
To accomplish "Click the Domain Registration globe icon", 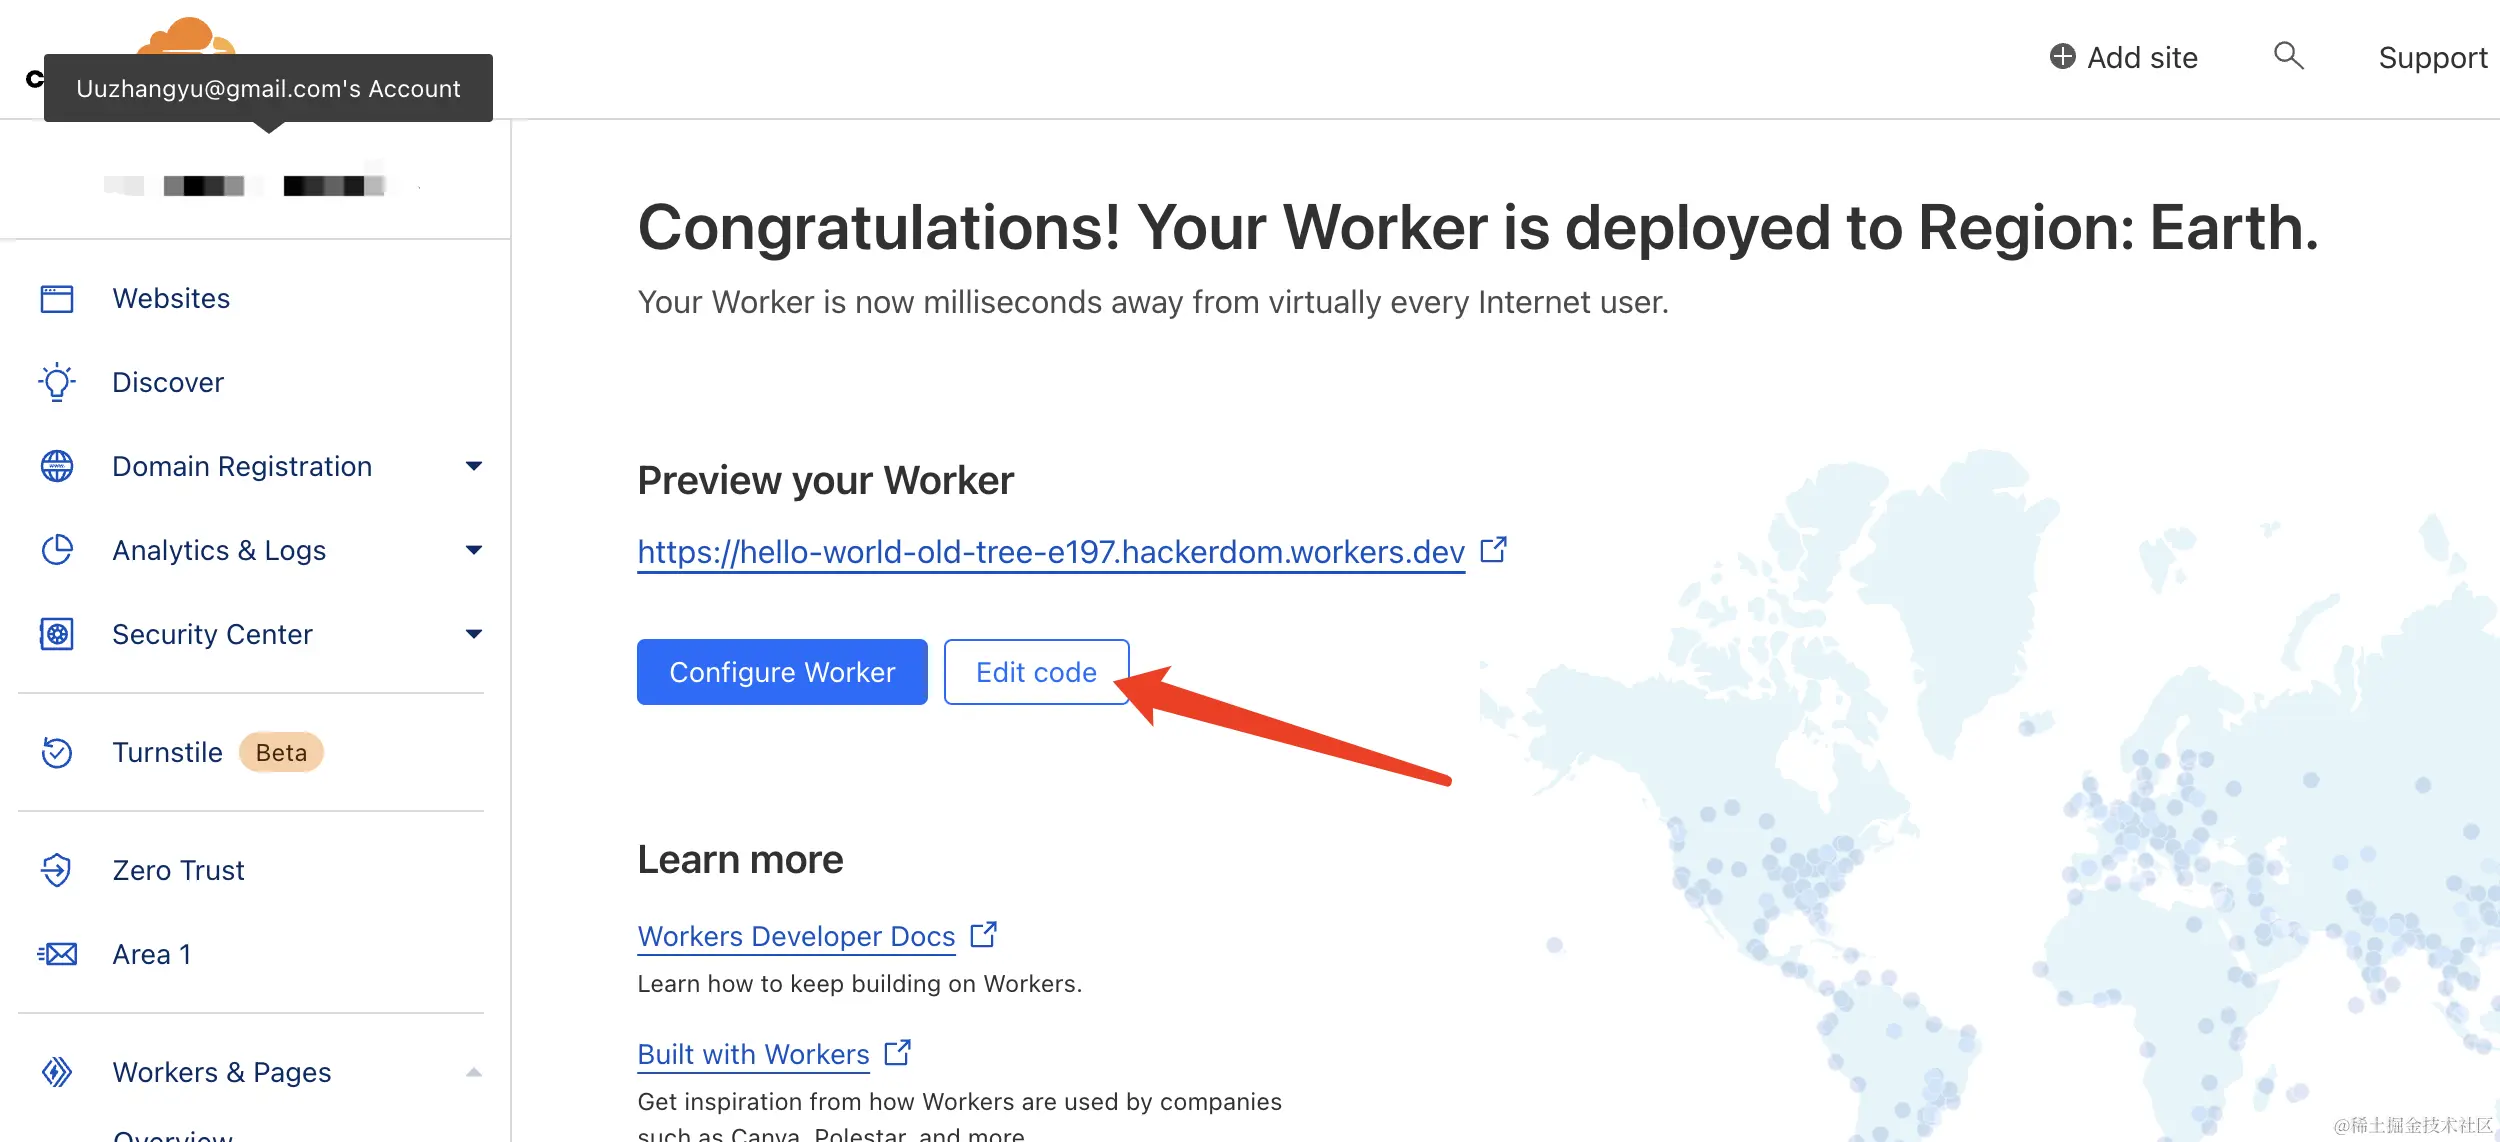I will (57, 466).
